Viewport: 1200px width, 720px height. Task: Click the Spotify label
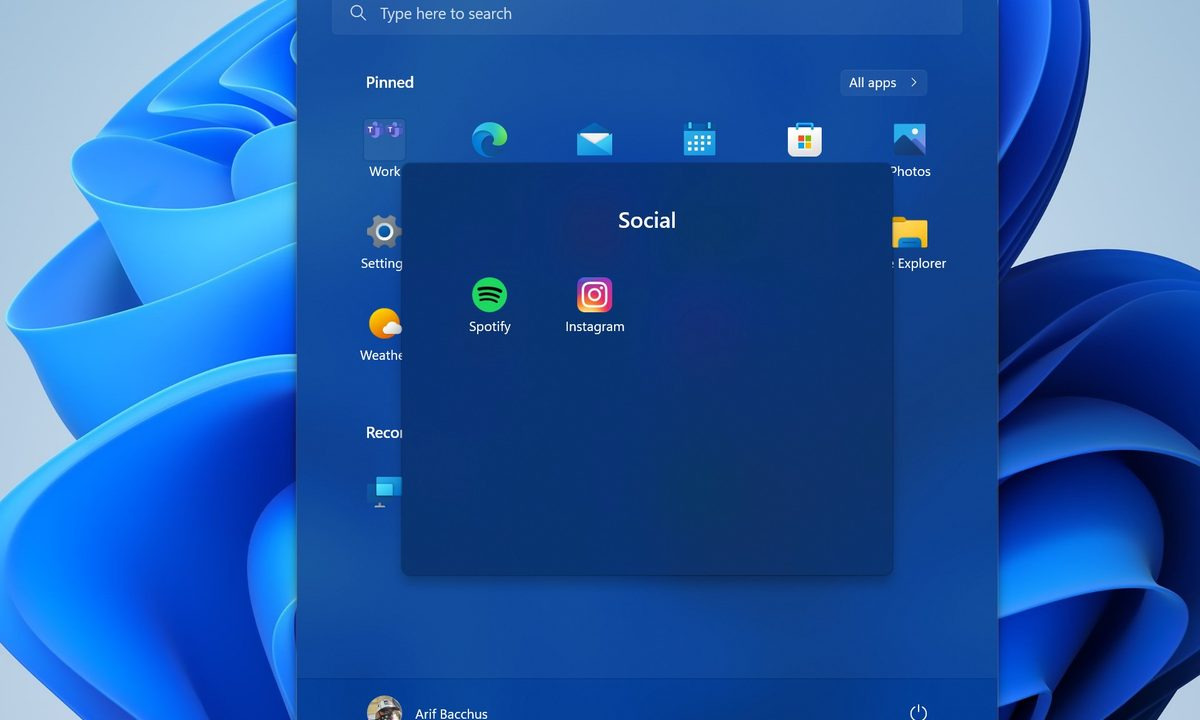click(x=490, y=327)
